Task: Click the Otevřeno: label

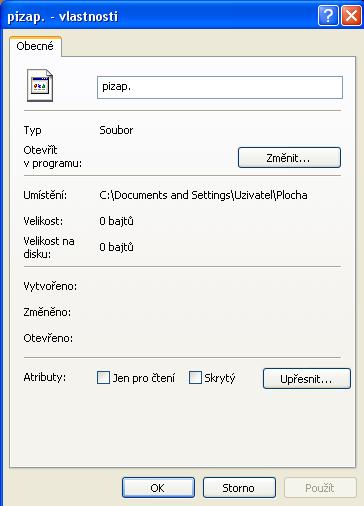Action: [x=48, y=338]
